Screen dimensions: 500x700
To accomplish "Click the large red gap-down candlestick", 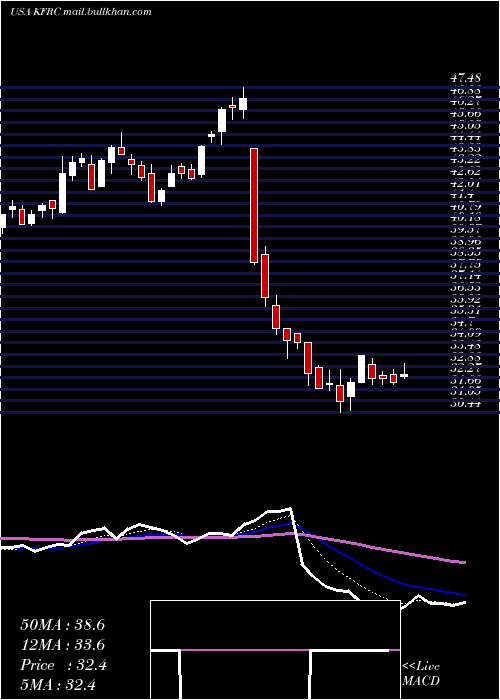I will pos(254,205).
